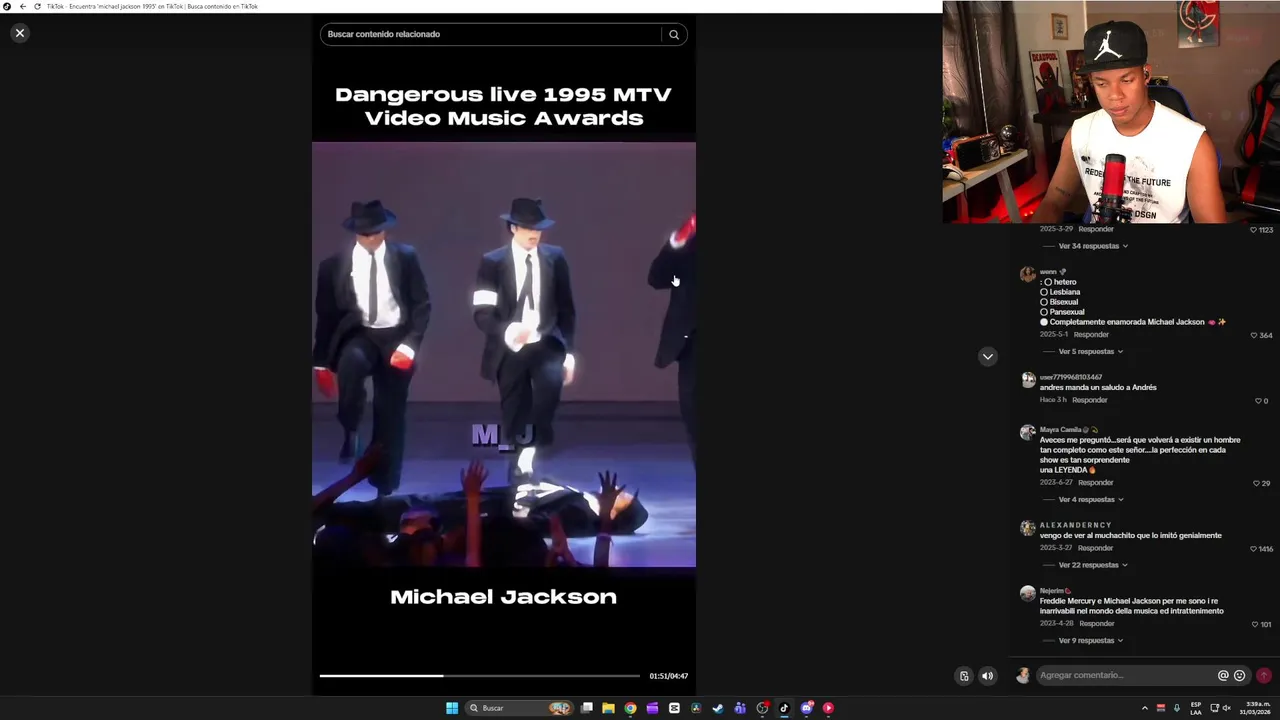Click the microphone icon in system tray
Screen dimensions: 1280x720
(x=1177, y=708)
